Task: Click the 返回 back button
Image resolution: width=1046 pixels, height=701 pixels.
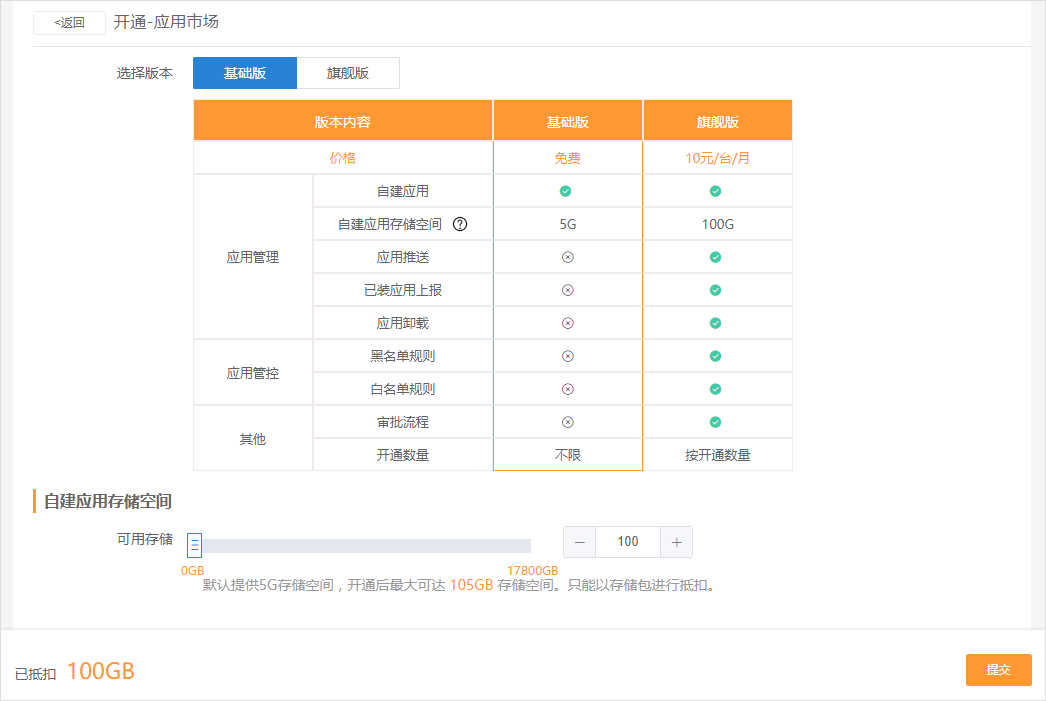Action: 69,22
